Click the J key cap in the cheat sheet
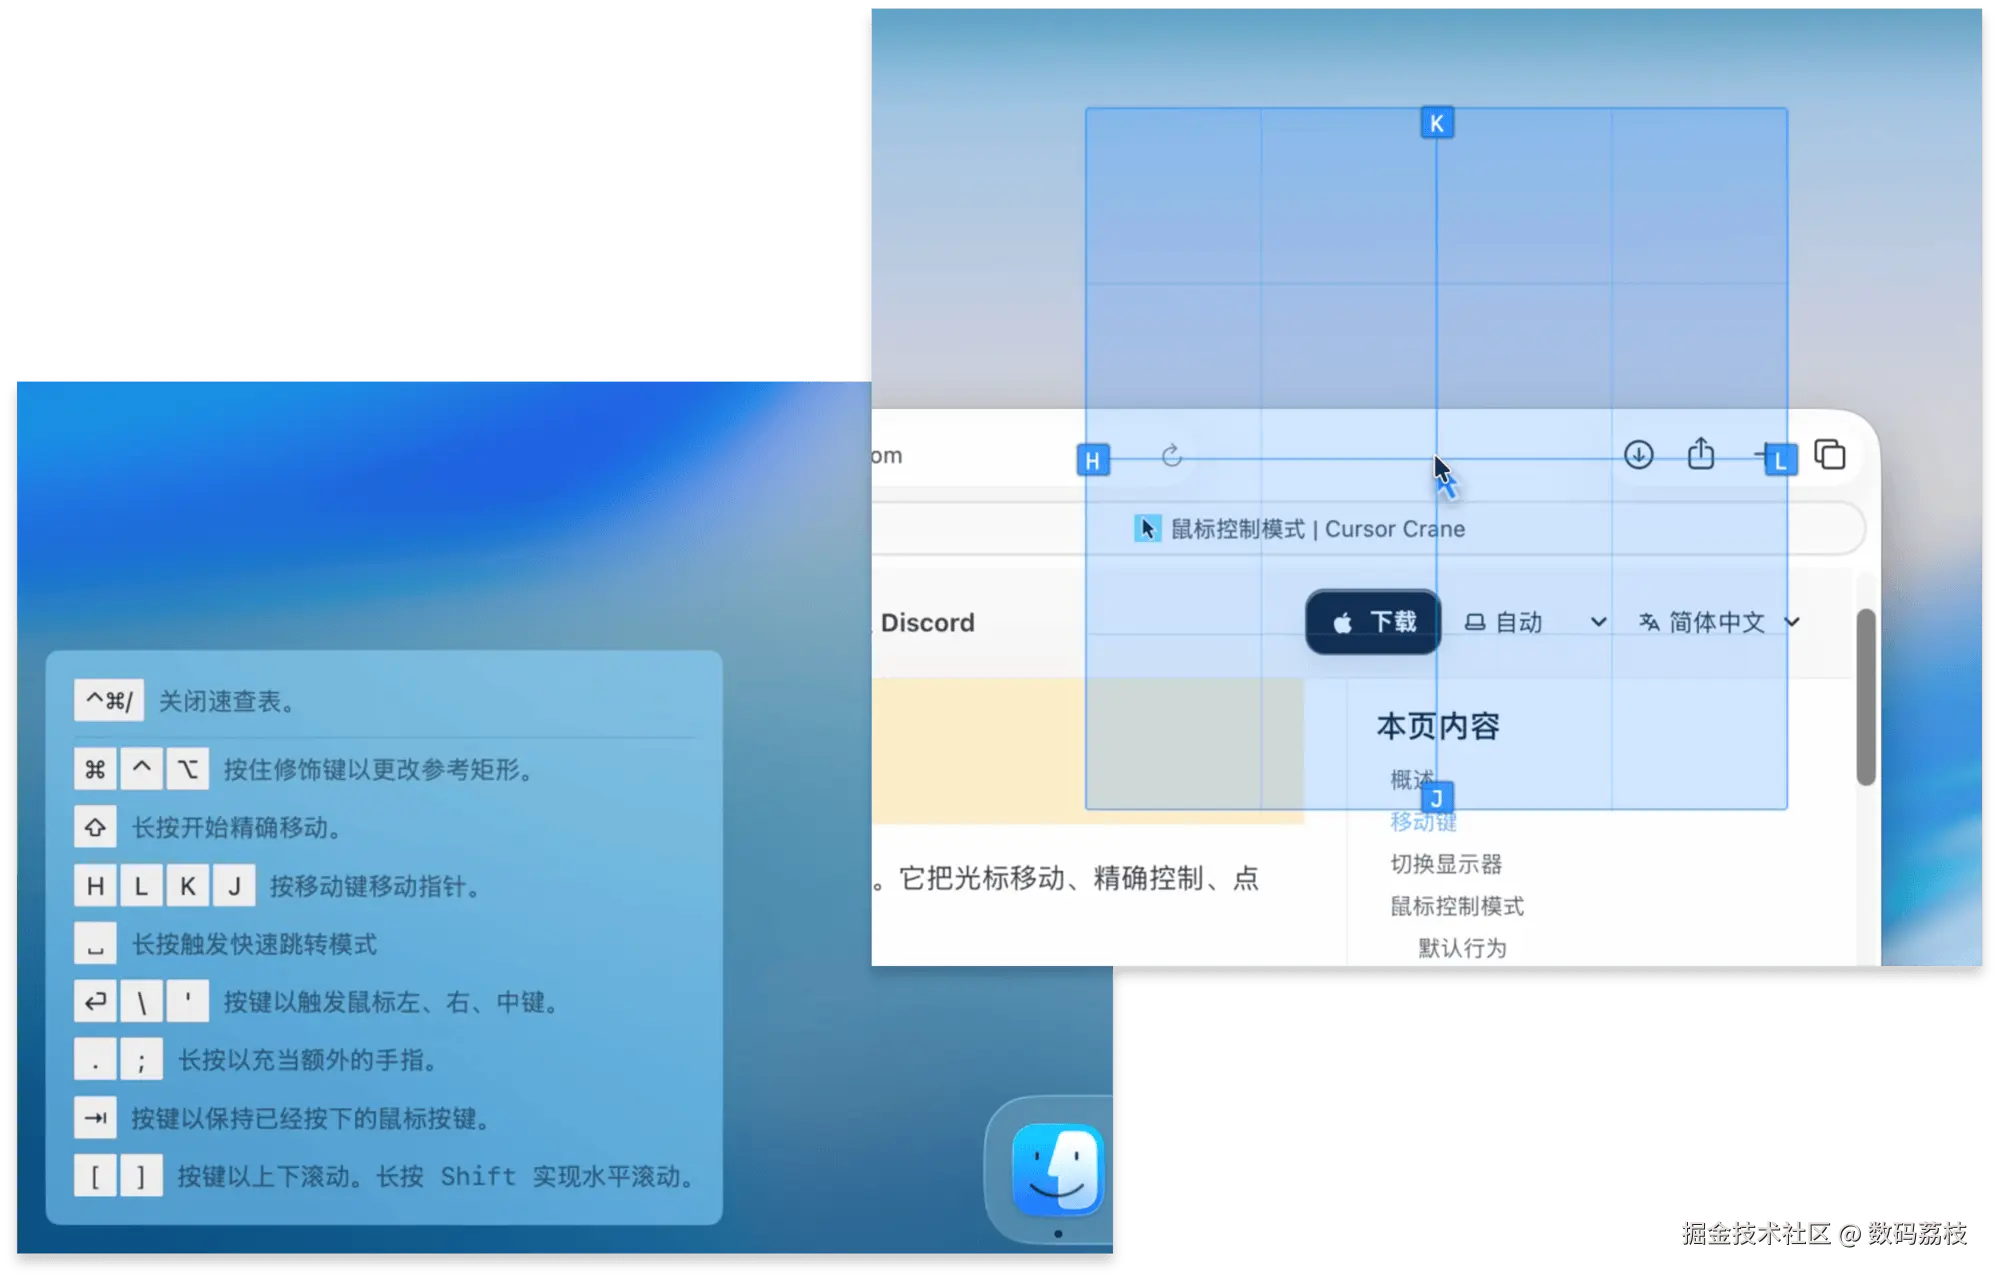This screenshot has height=1280, width=2000. [x=234, y=886]
